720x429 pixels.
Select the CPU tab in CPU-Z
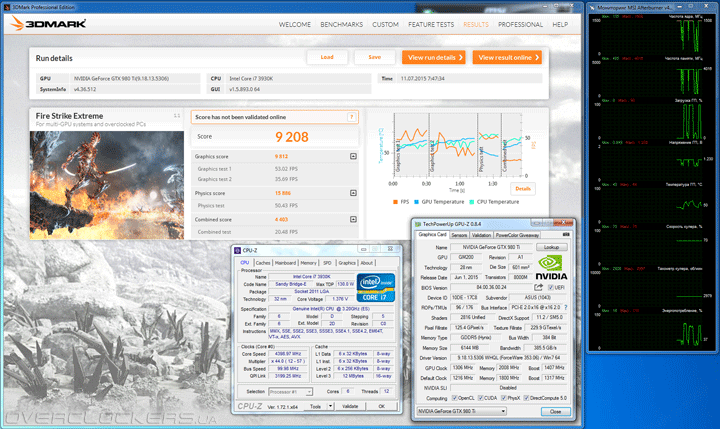tap(245, 262)
